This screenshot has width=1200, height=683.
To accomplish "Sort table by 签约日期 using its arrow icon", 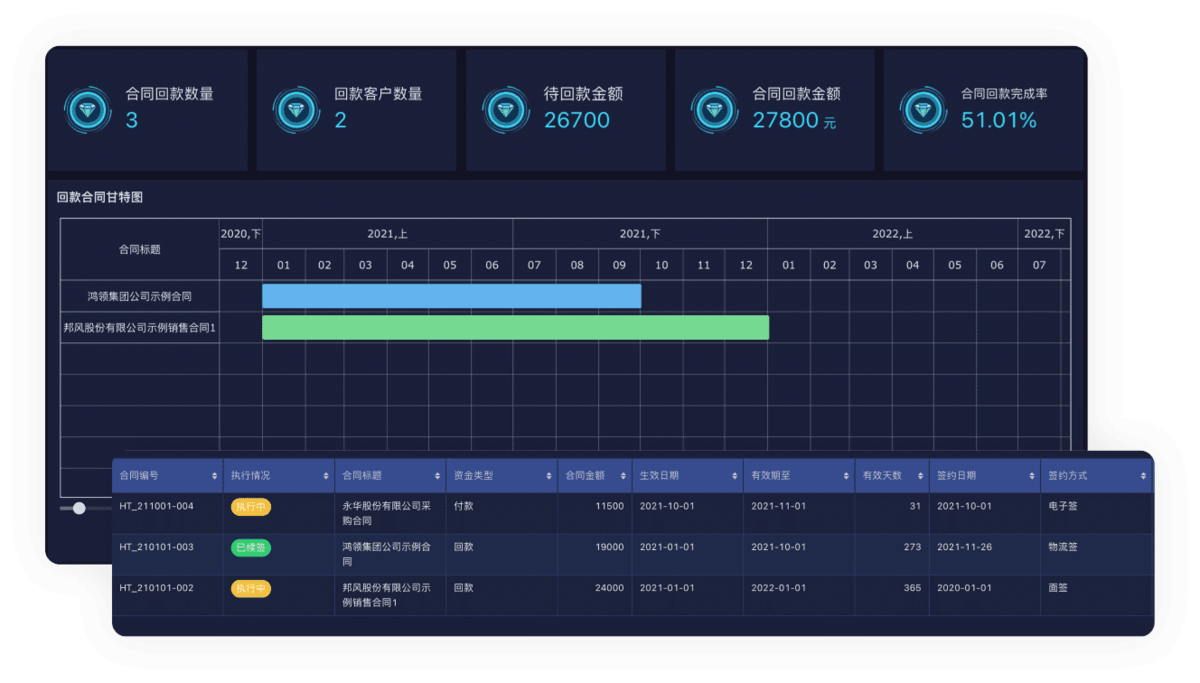I will tap(1034, 476).
